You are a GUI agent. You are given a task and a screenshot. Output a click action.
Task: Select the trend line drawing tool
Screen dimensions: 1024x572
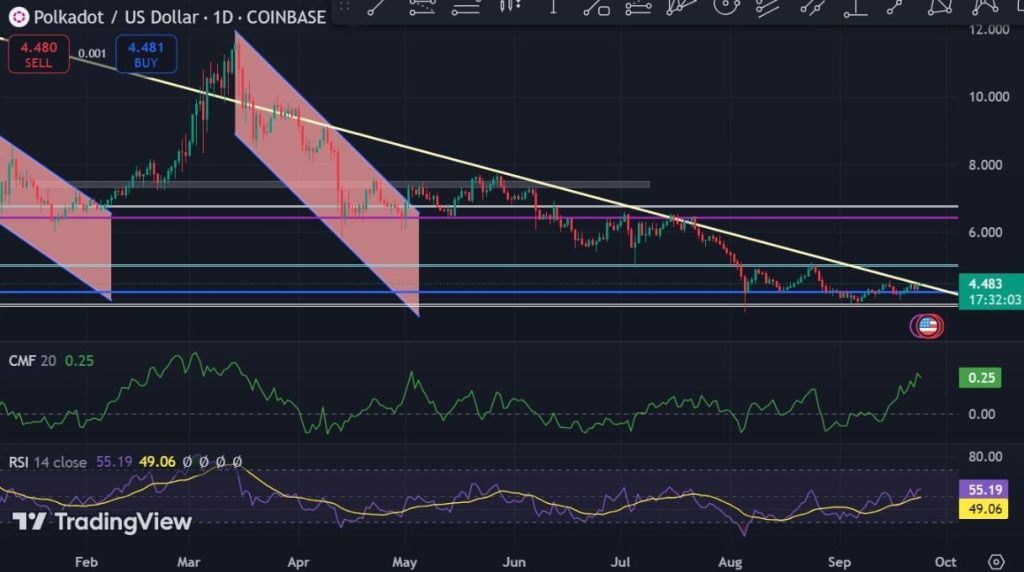[376, 7]
